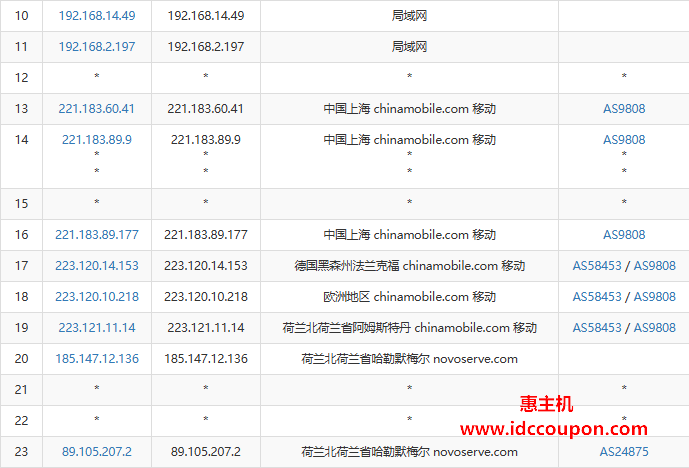Select hop number 12

click(x=22, y=78)
